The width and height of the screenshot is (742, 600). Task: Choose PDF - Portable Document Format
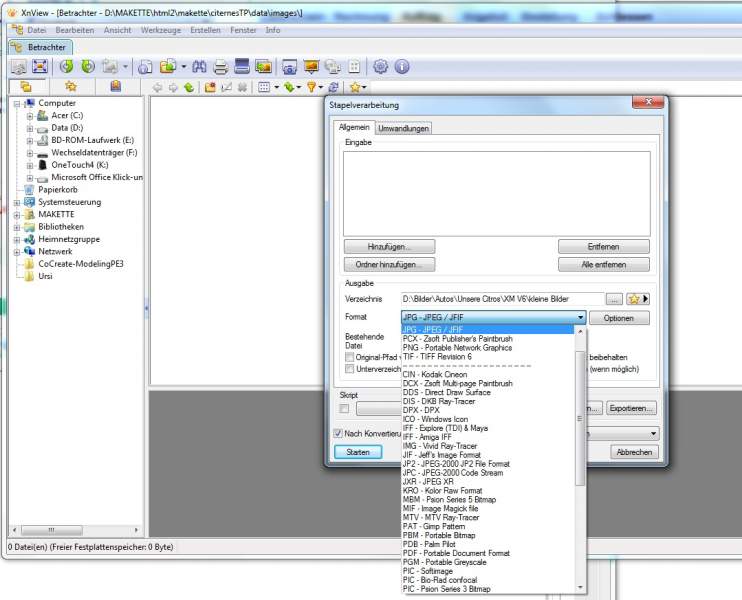tap(487, 553)
